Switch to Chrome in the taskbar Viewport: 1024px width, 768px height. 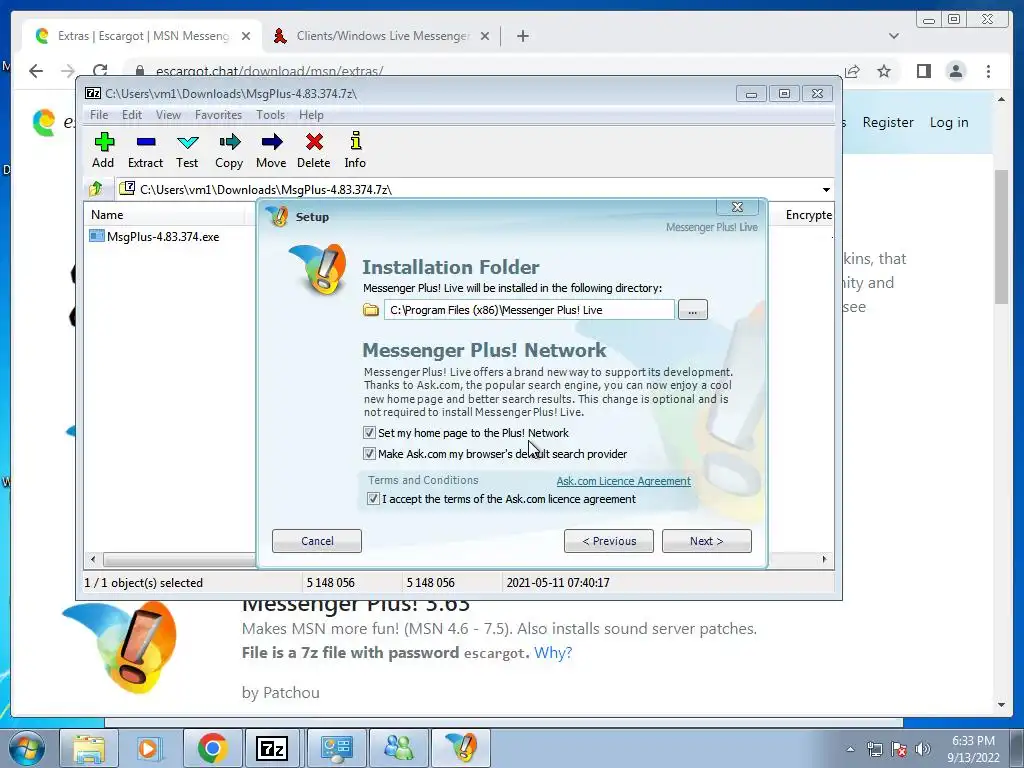click(212, 748)
